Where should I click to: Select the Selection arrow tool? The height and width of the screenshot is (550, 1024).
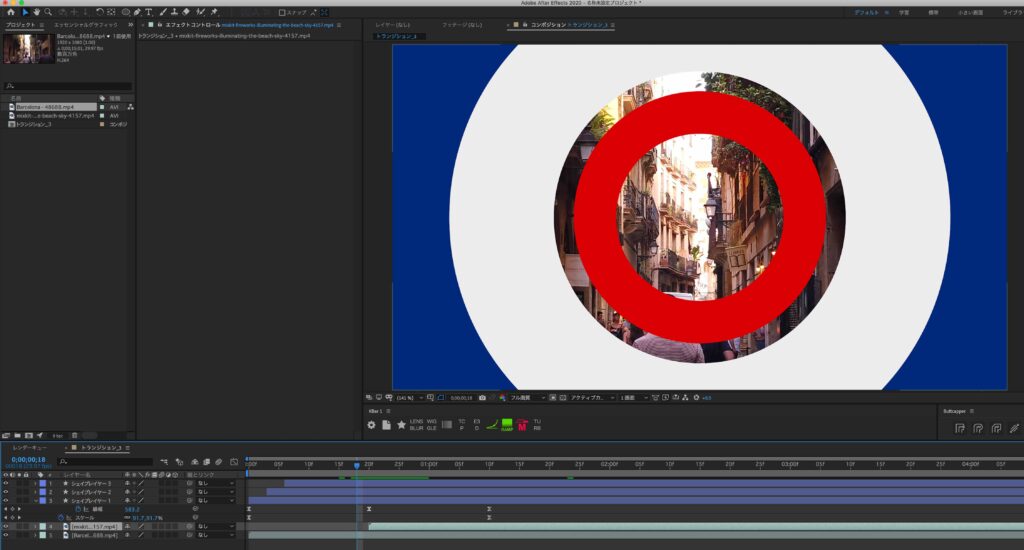point(25,12)
